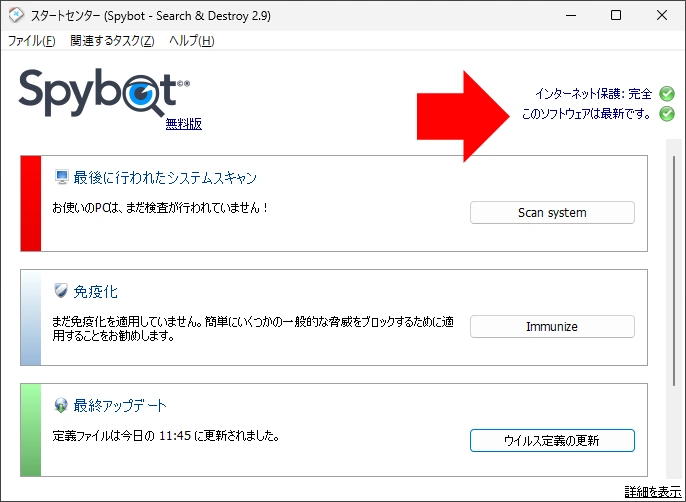686x502 pixels.
Task: Open the 関連するタスク(Z) menu
Action: click(112, 41)
